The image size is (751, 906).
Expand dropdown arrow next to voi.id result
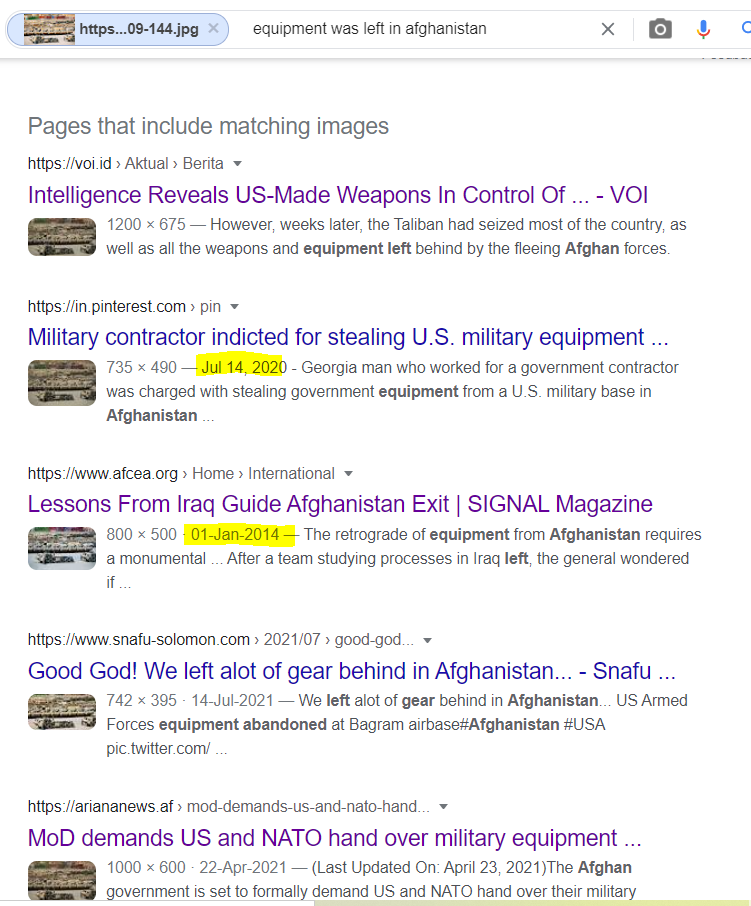tap(237, 164)
